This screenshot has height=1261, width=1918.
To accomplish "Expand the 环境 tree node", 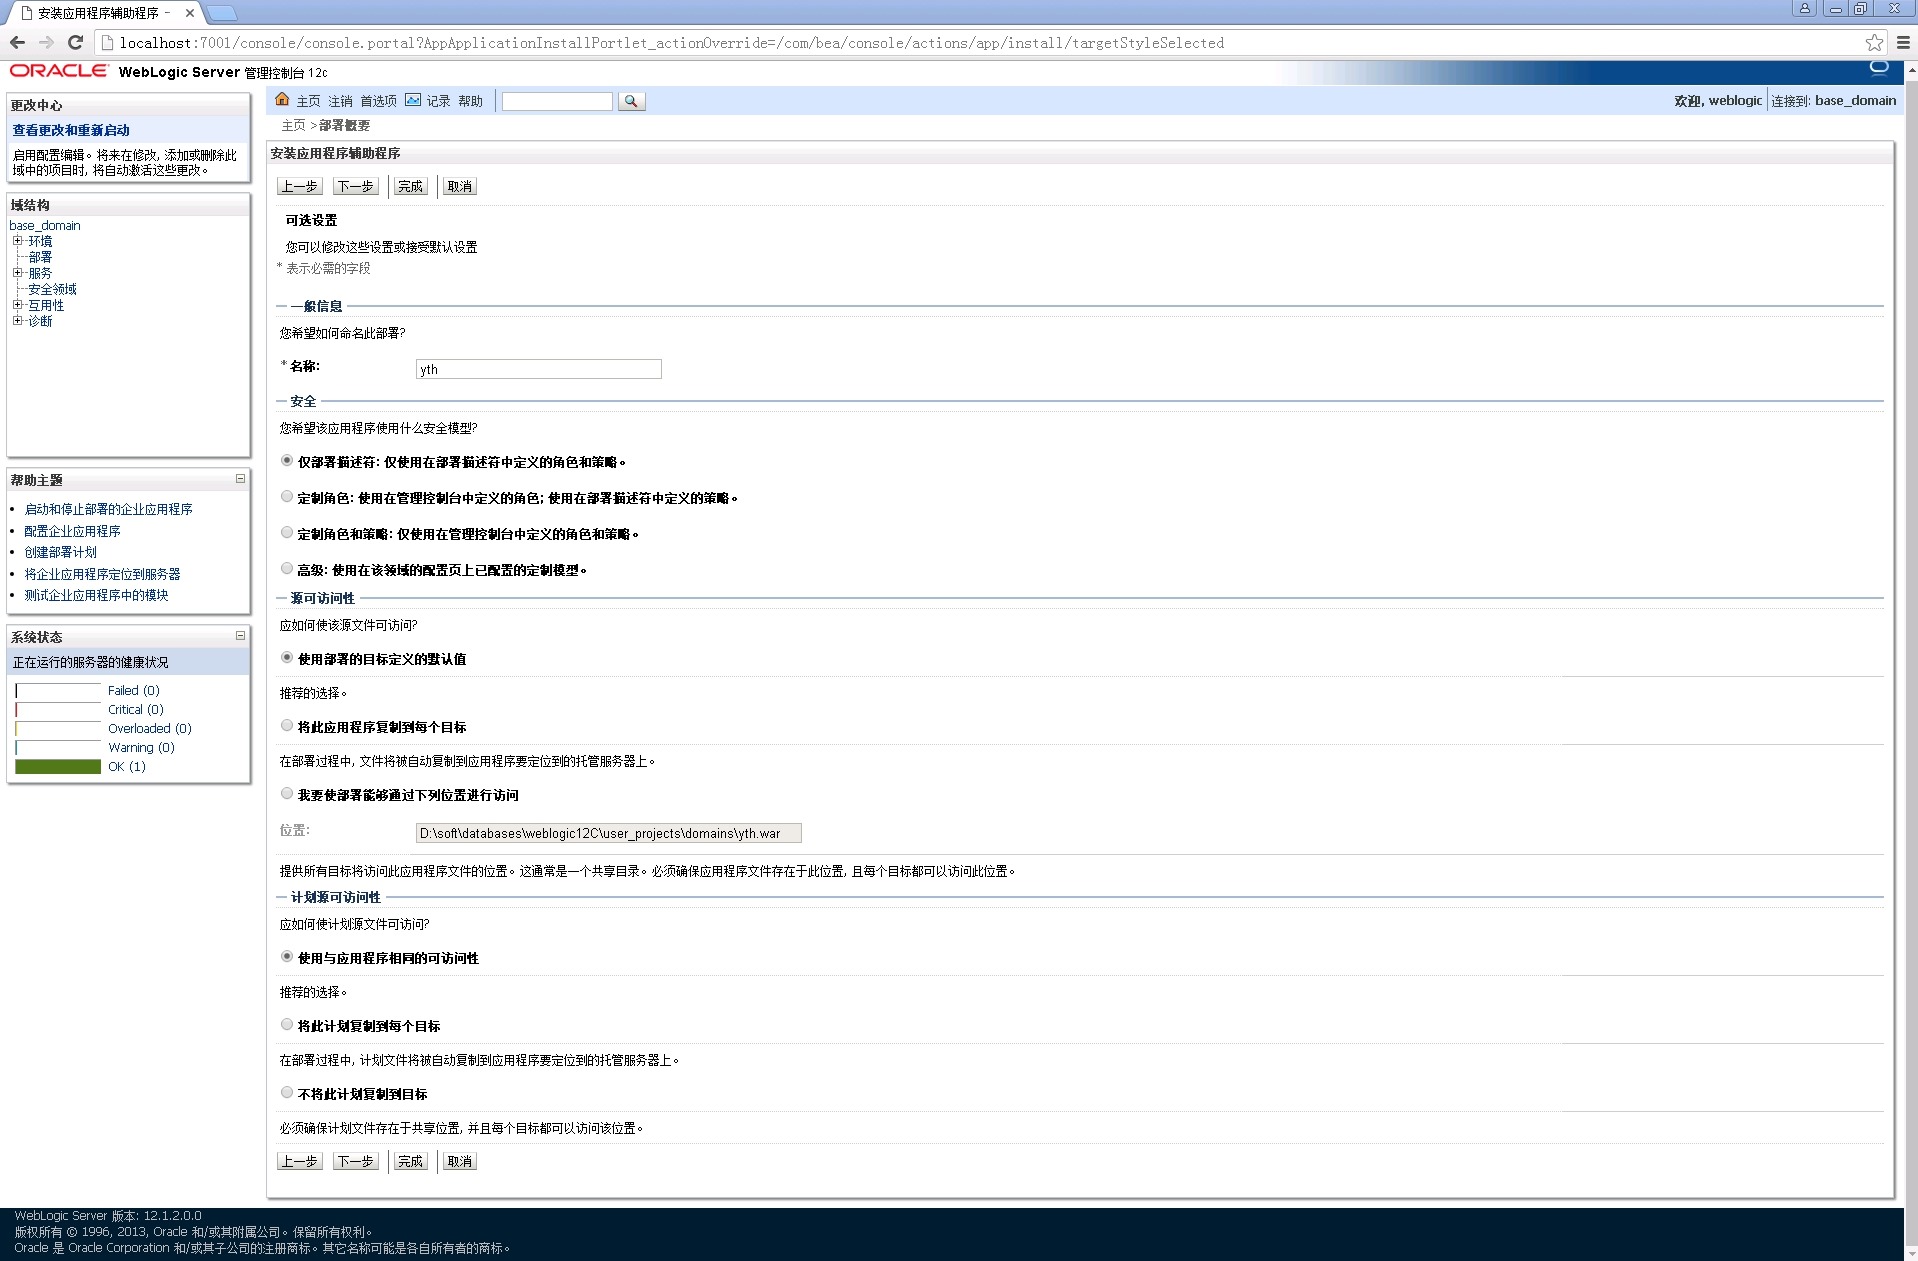I will click(x=17, y=241).
